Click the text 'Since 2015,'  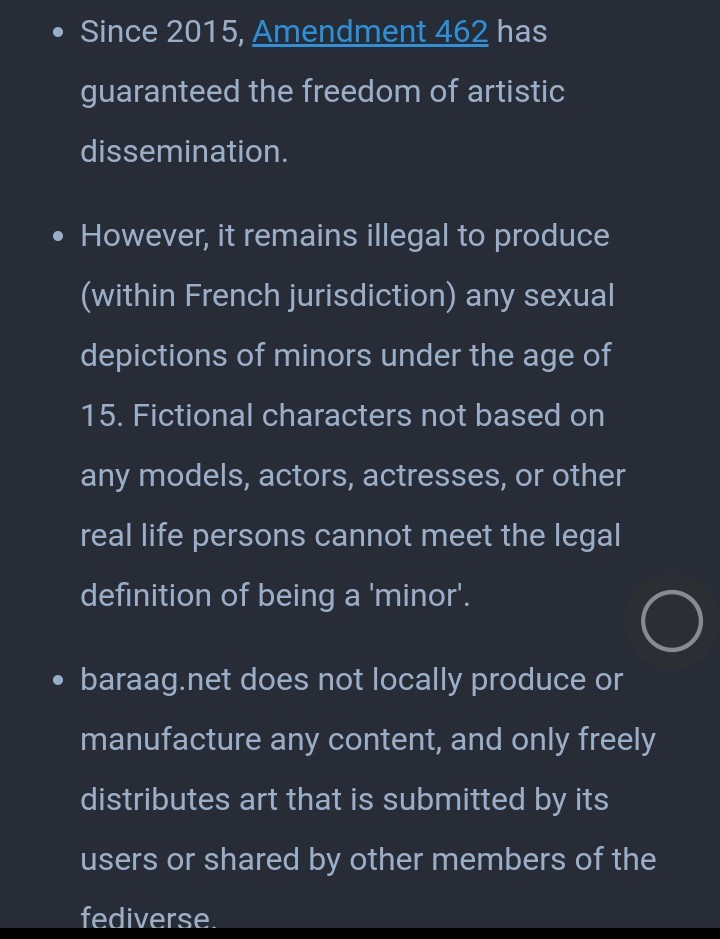[x=162, y=32]
